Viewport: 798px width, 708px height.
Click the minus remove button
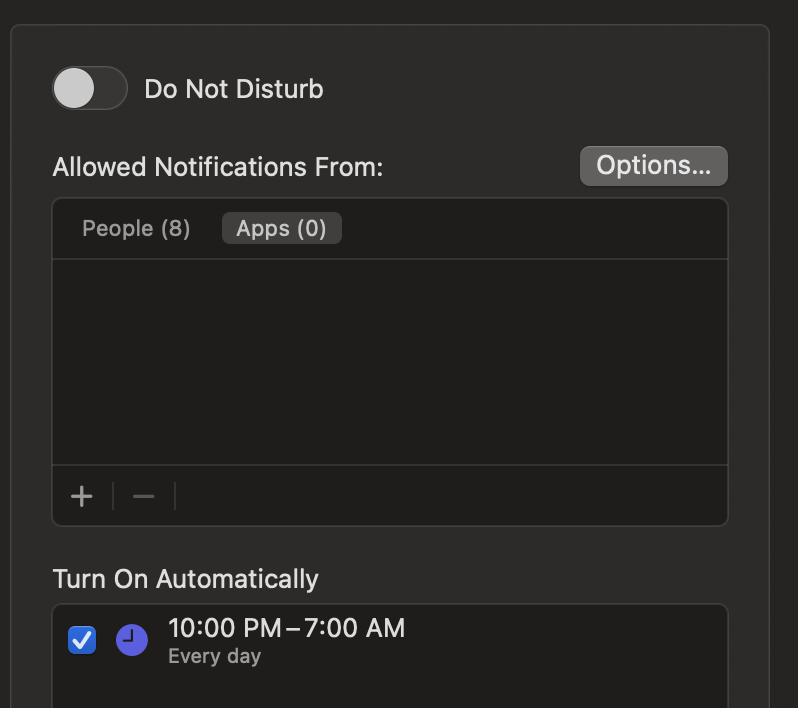point(144,496)
